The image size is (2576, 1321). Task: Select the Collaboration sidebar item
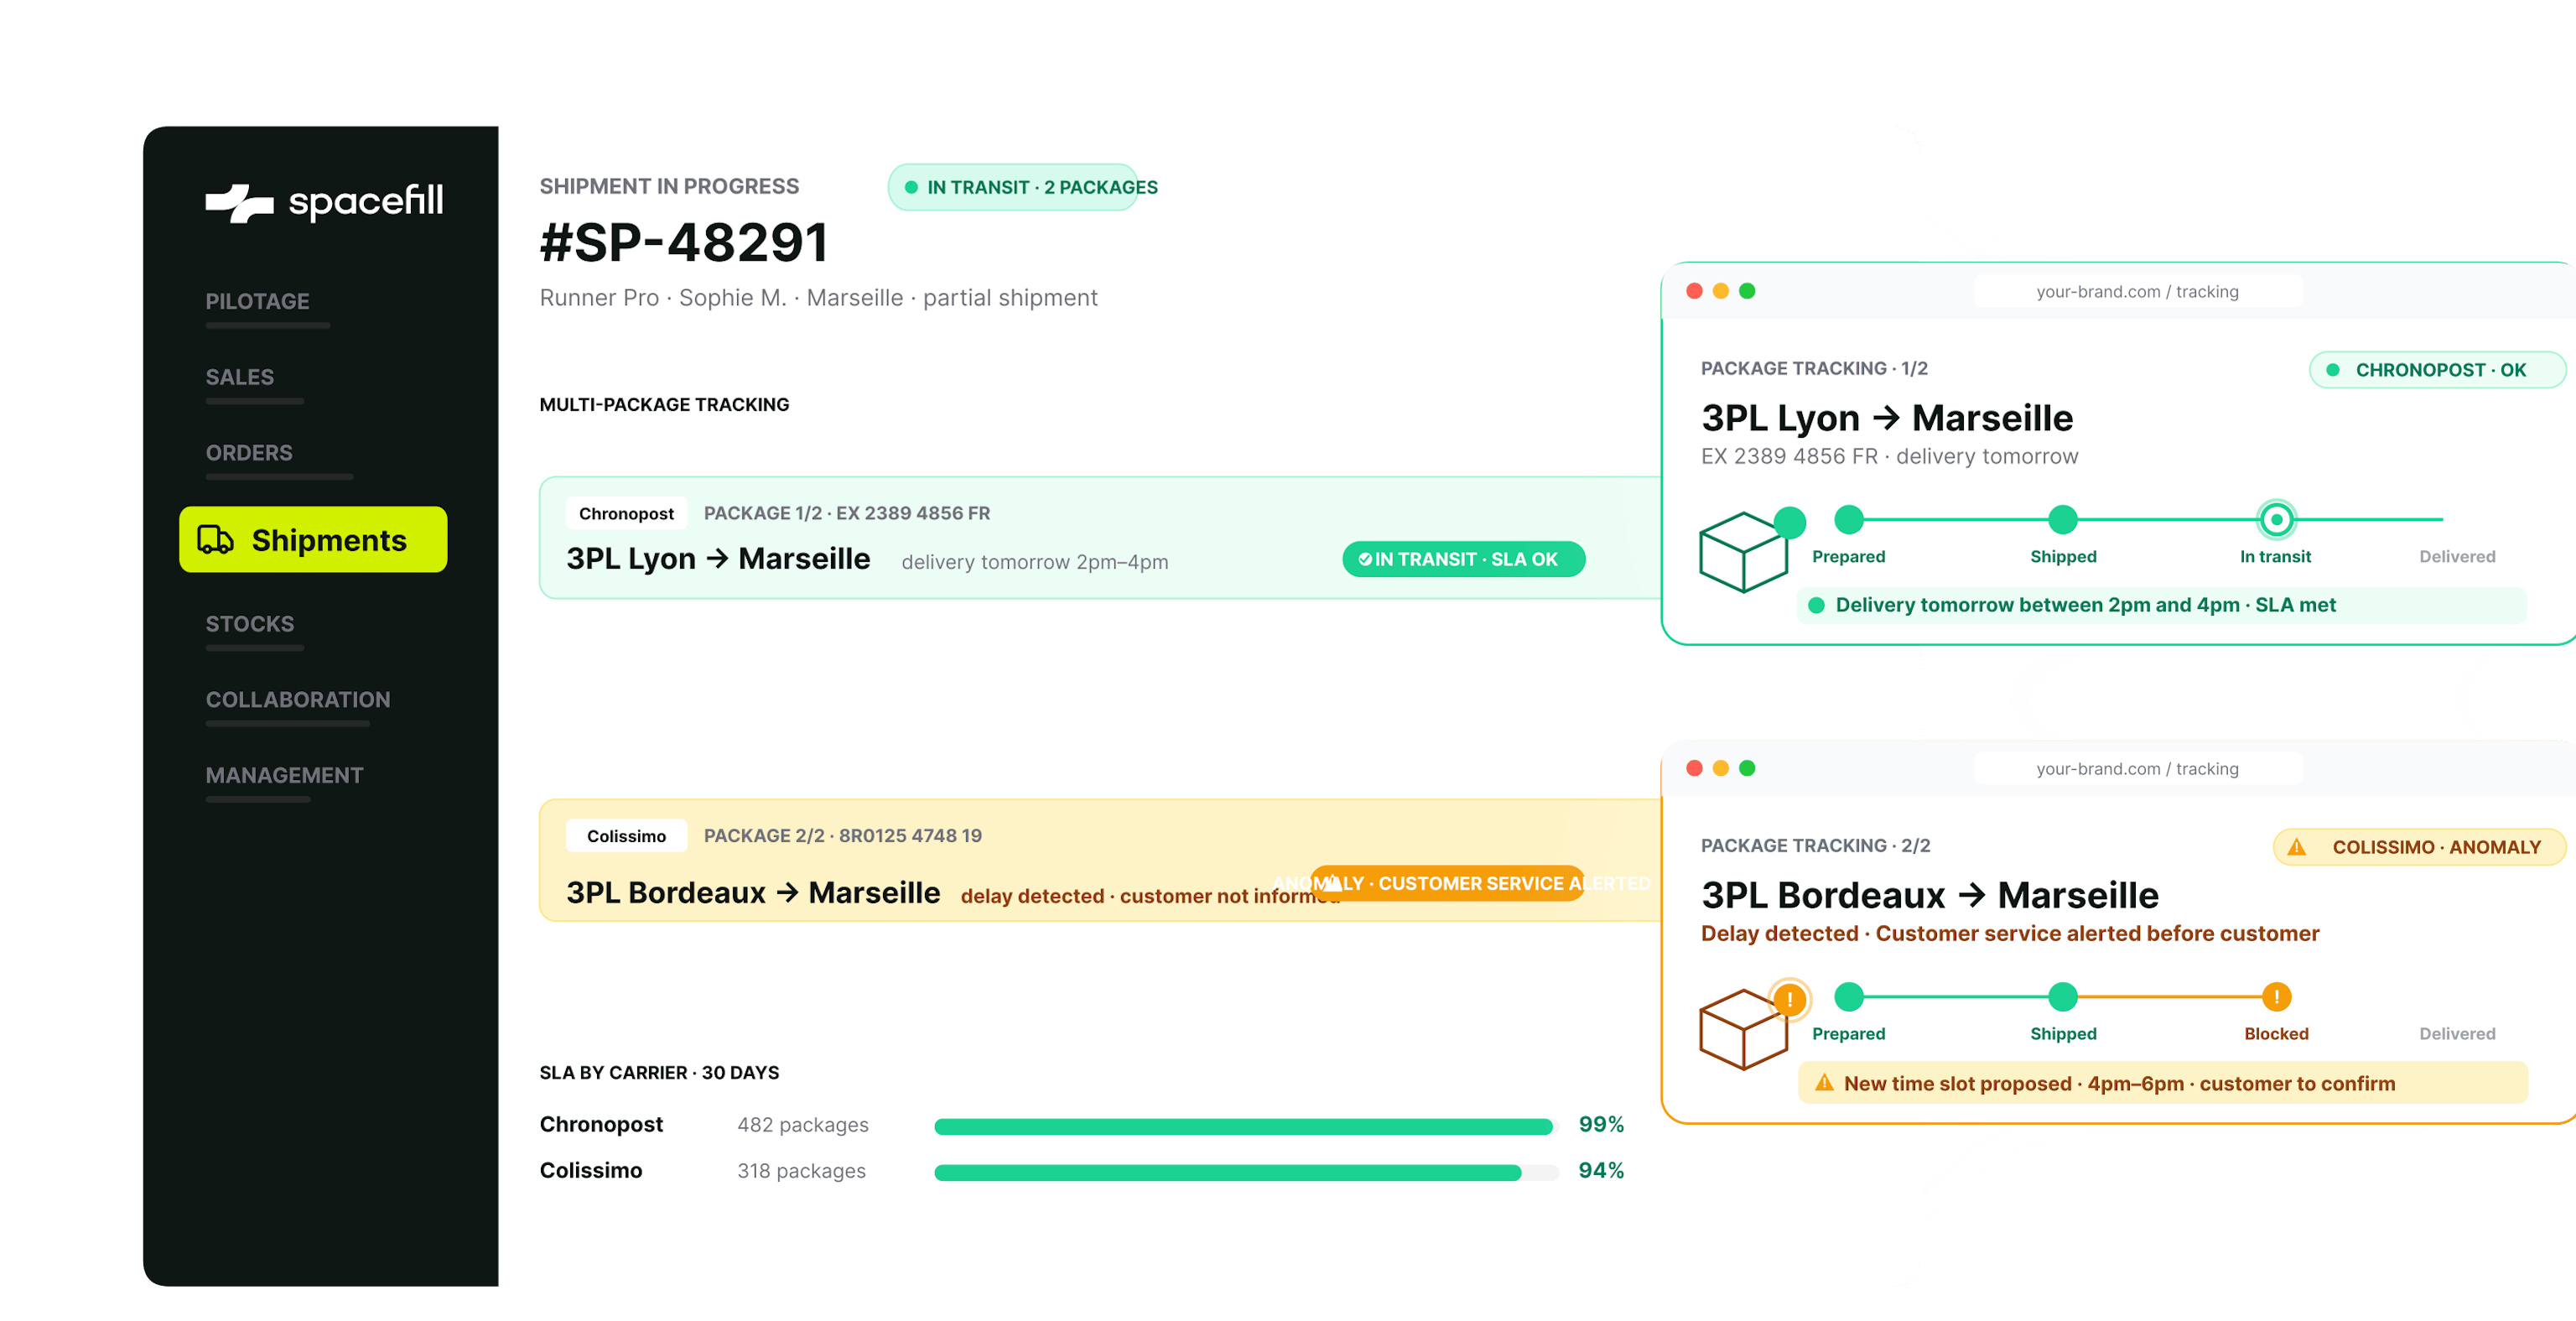point(298,700)
